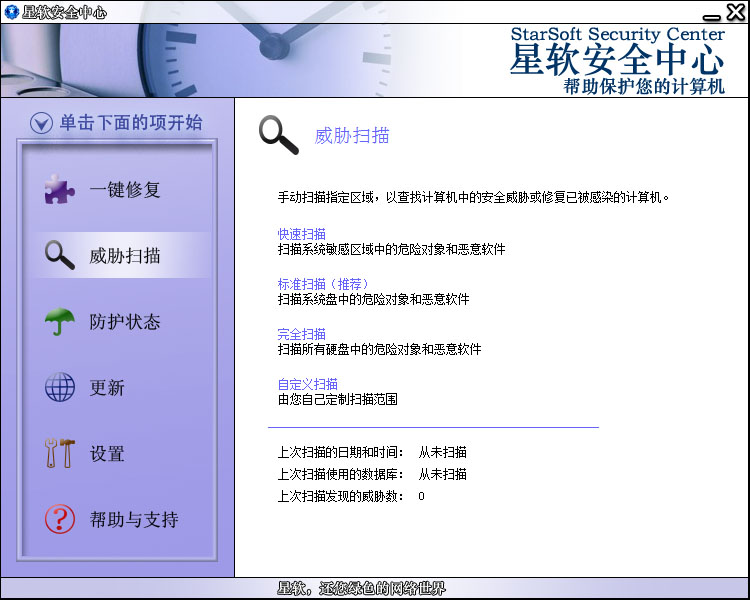The width and height of the screenshot is (750, 600).
Task: Open the 一键修复 menu item
Action: pos(124,189)
